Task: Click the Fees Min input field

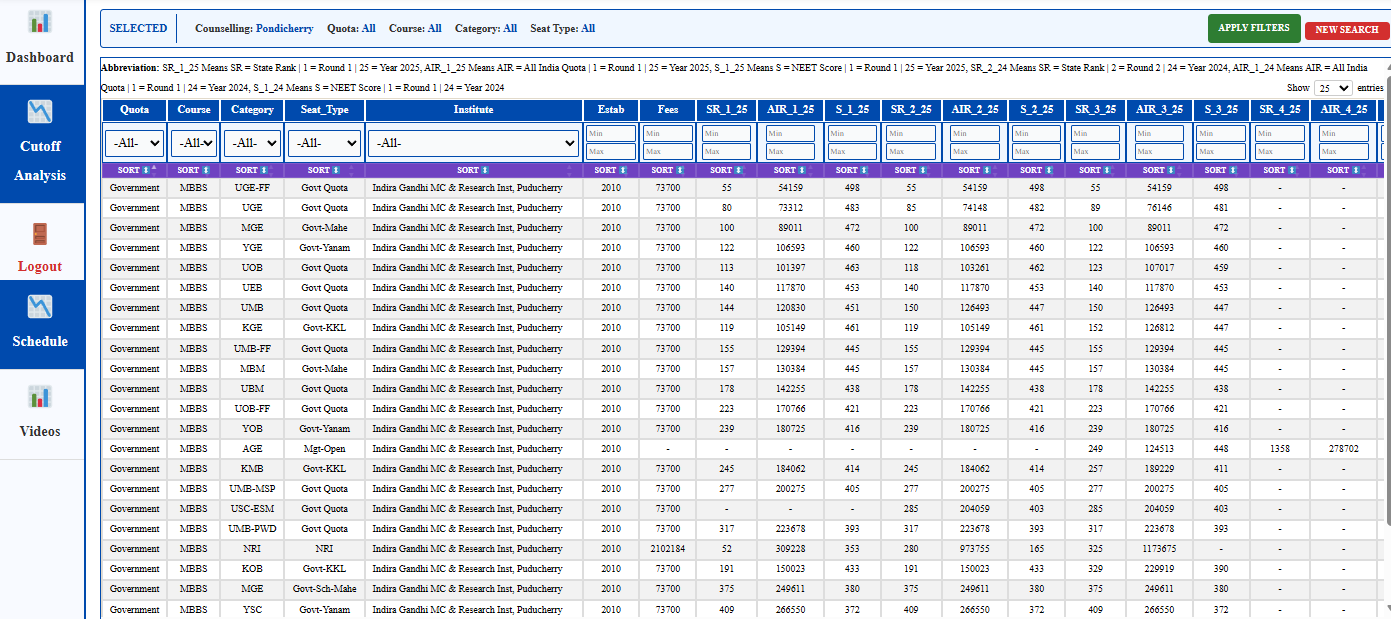Action: 667,133
